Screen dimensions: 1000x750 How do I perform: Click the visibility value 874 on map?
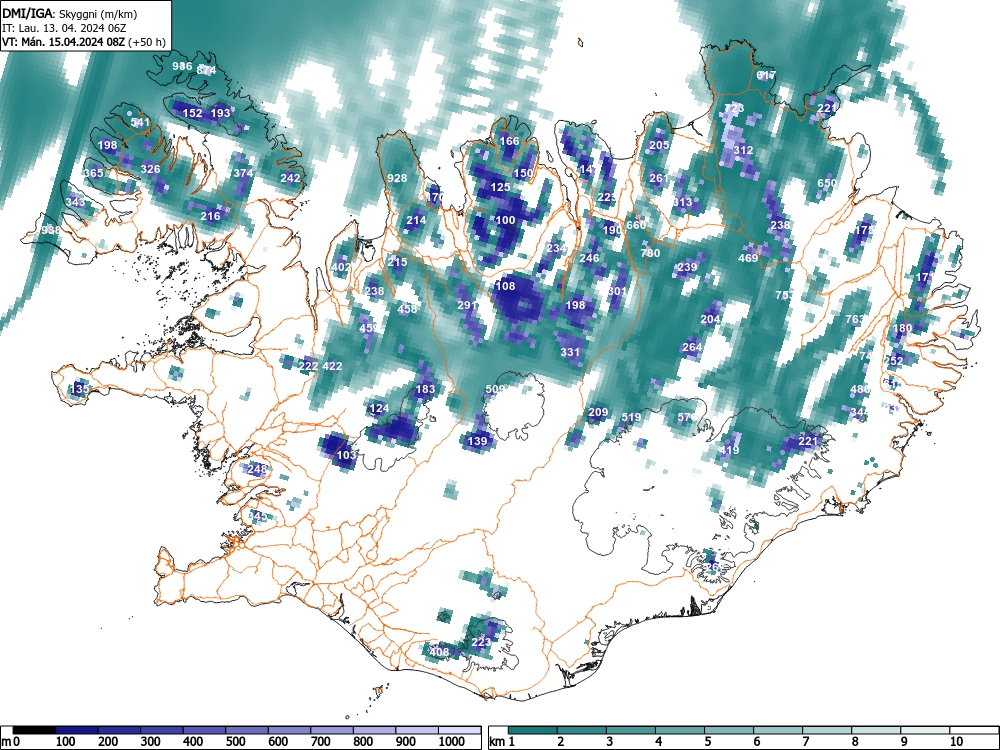tap(207, 71)
